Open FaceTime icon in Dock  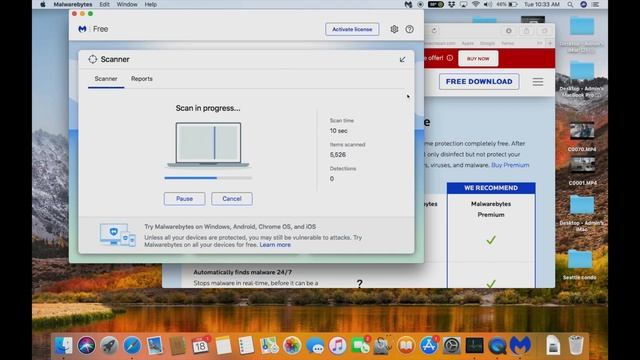tap(360, 346)
